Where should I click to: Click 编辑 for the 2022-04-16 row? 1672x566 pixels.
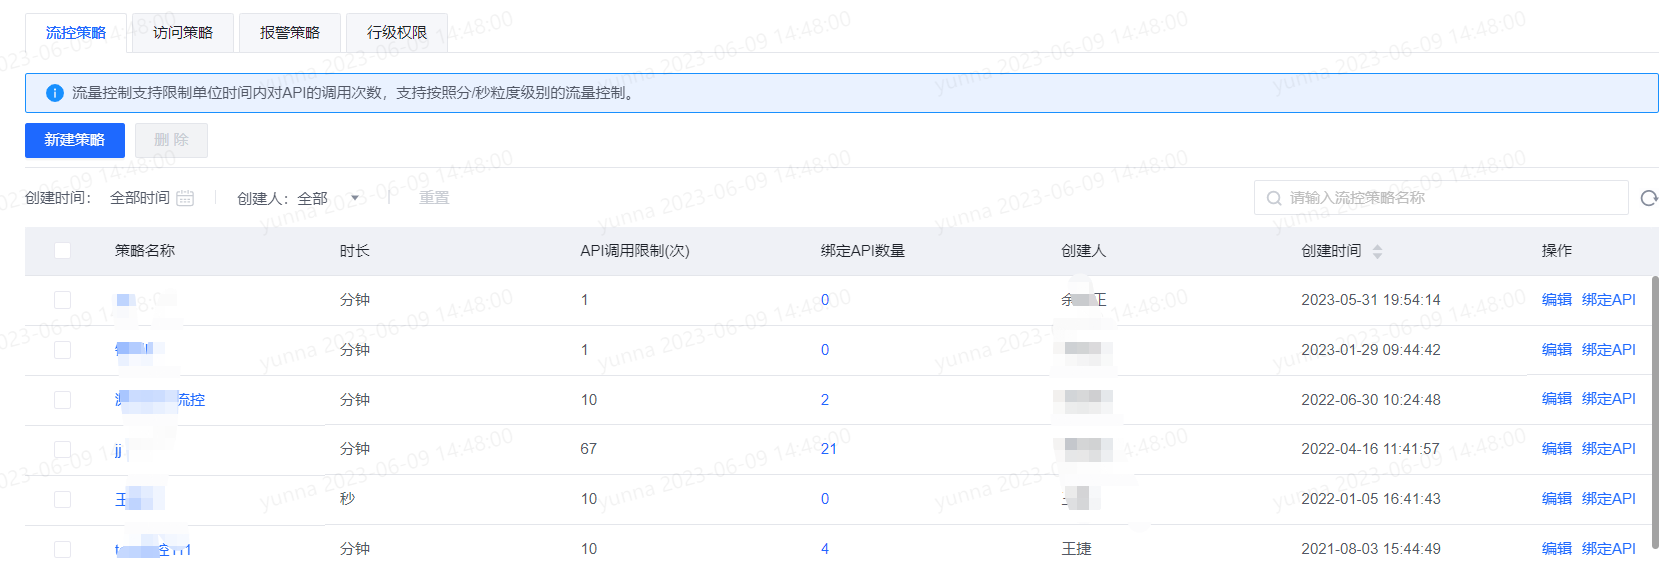1557,448
